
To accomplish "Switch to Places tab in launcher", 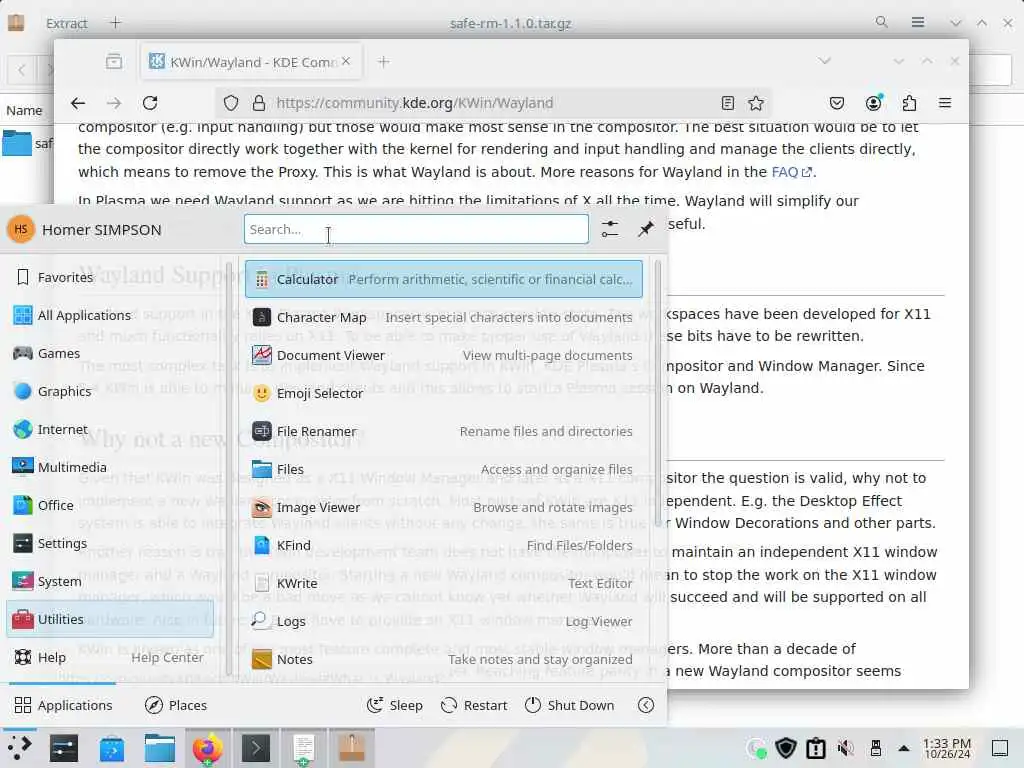I will [x=176, y=705].
